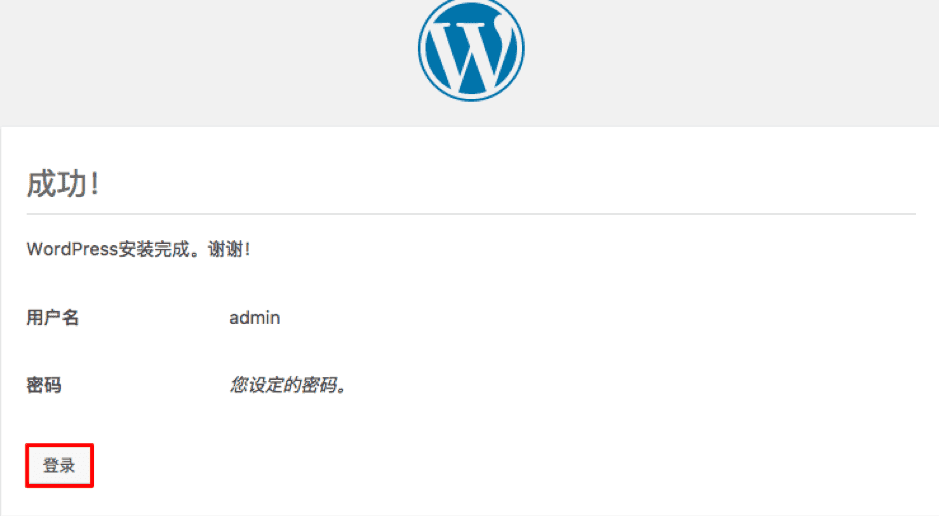This screenshot has height=516, width=939.
Task: Click the 登录 login button
Action: [59, 465]
